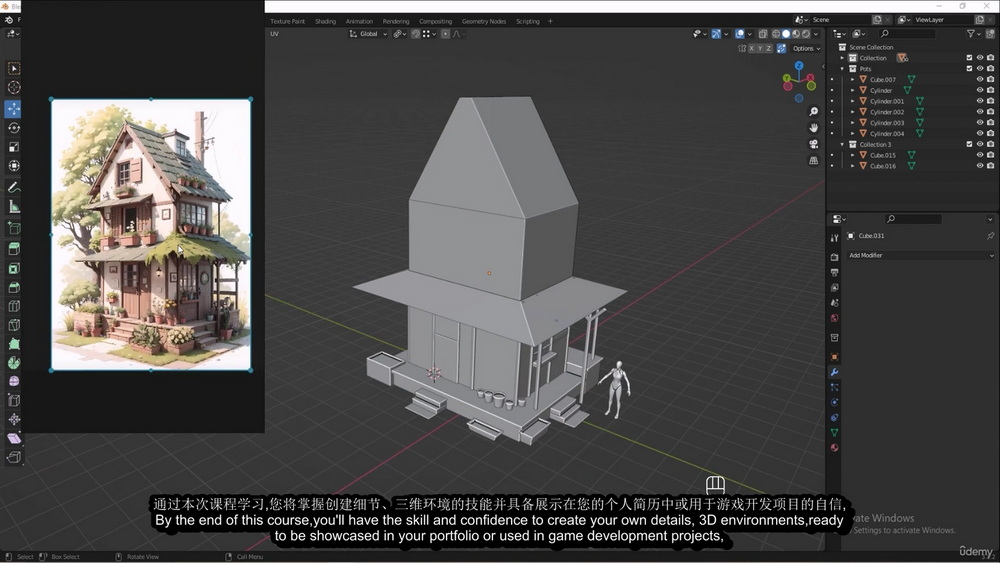
Task: Select the Move tool
Action: [x=13, y=108]
